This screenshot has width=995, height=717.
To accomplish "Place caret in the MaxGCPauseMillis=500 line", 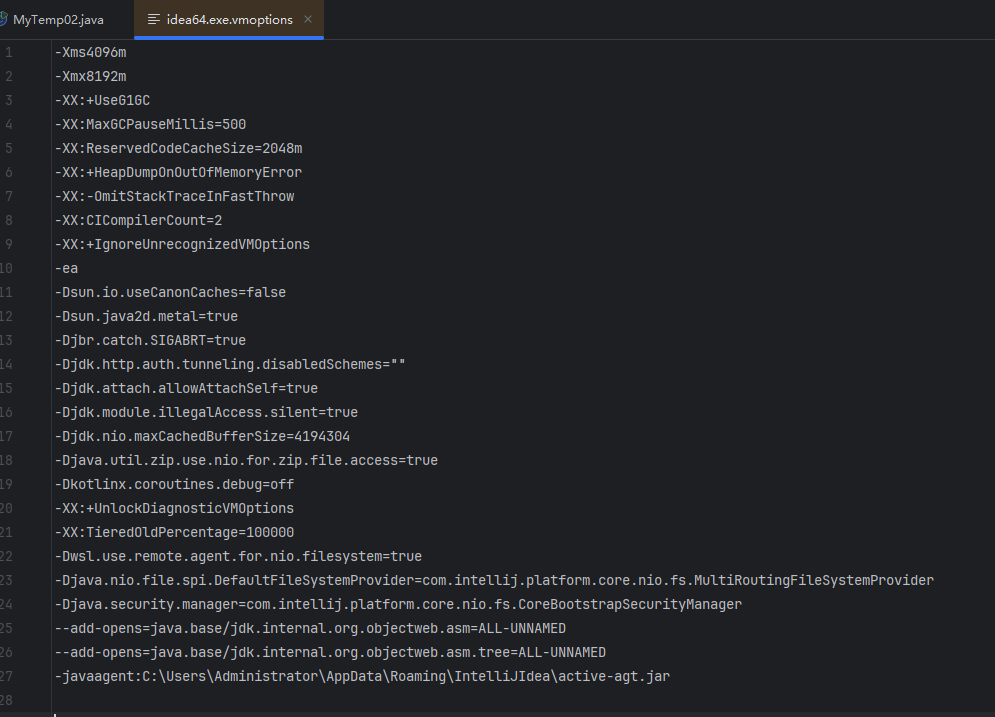I will click(150, 124).
